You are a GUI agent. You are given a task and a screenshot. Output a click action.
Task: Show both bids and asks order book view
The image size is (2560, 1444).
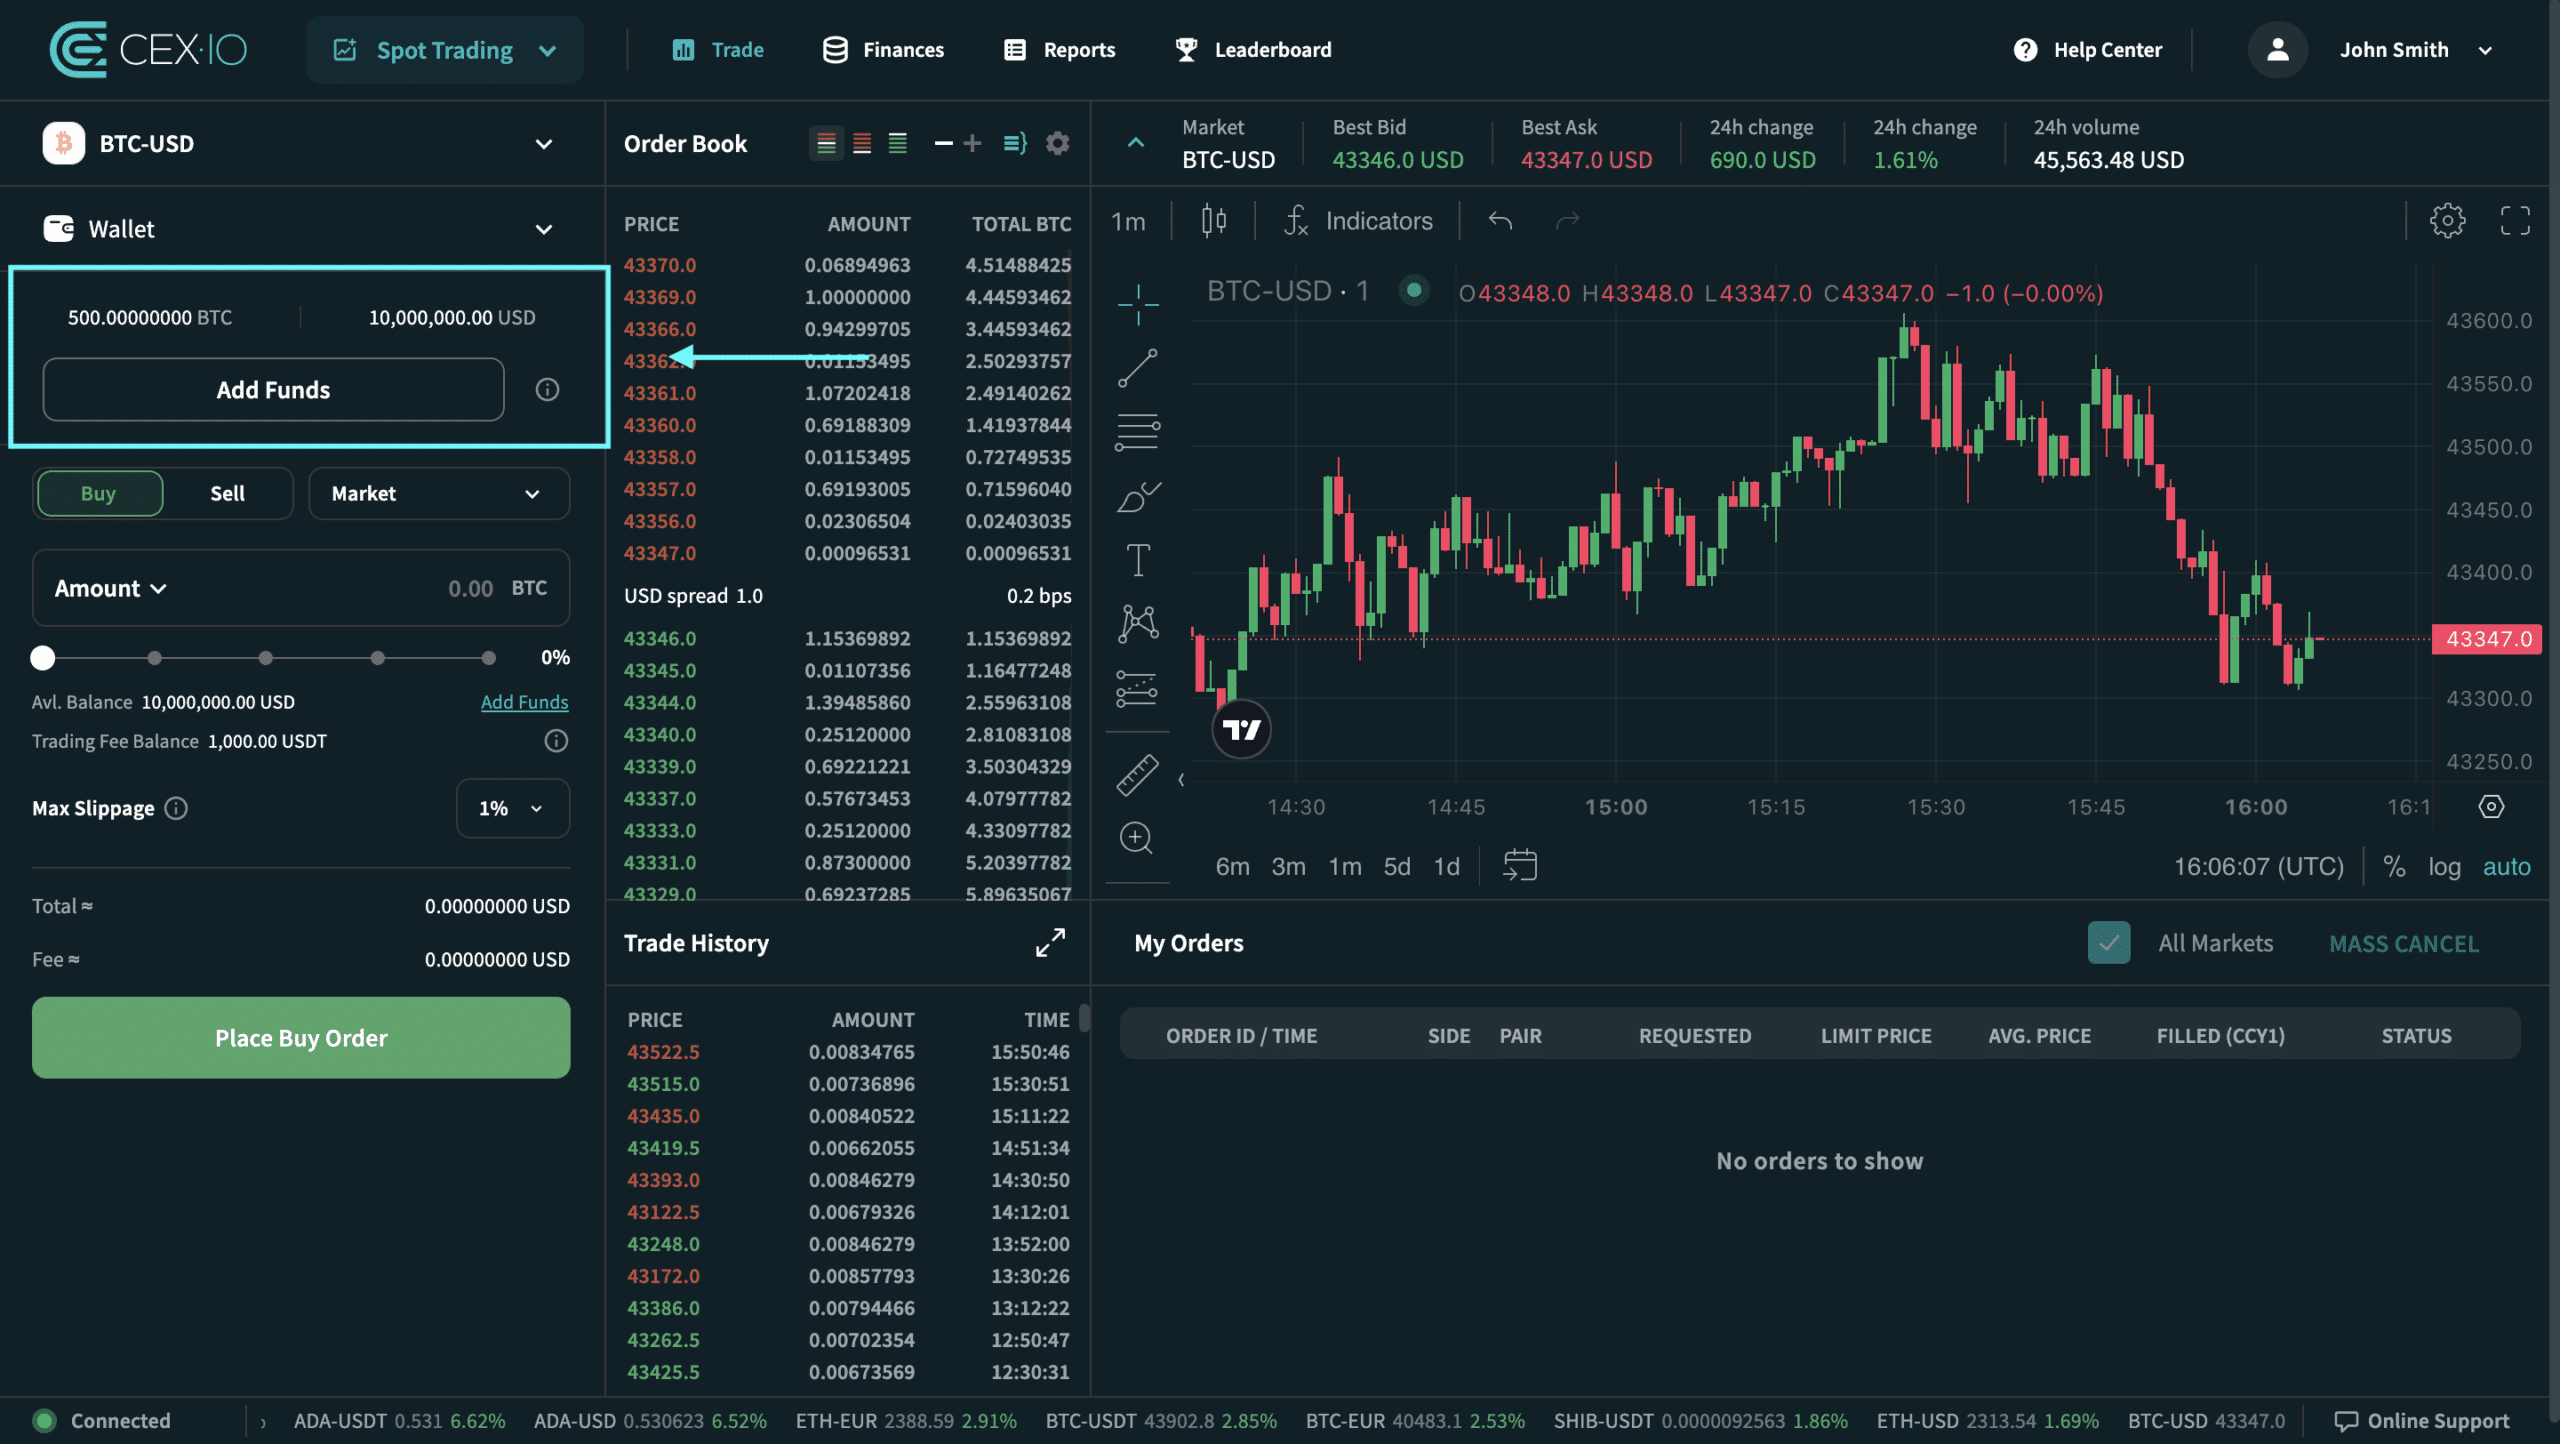click(826, 144)
